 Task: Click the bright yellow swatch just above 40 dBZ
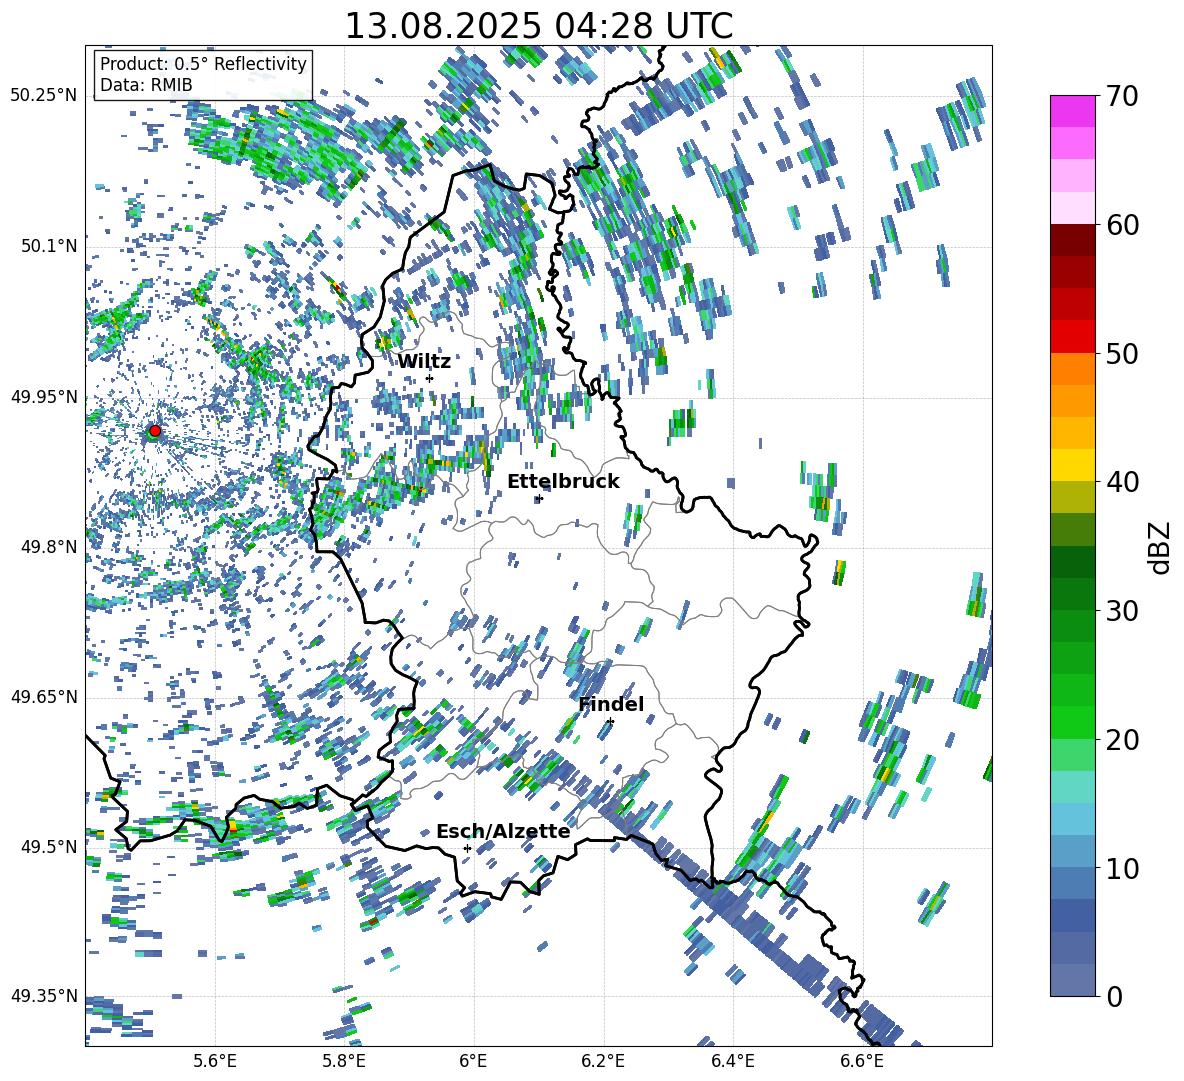(x=1072, y=465)
